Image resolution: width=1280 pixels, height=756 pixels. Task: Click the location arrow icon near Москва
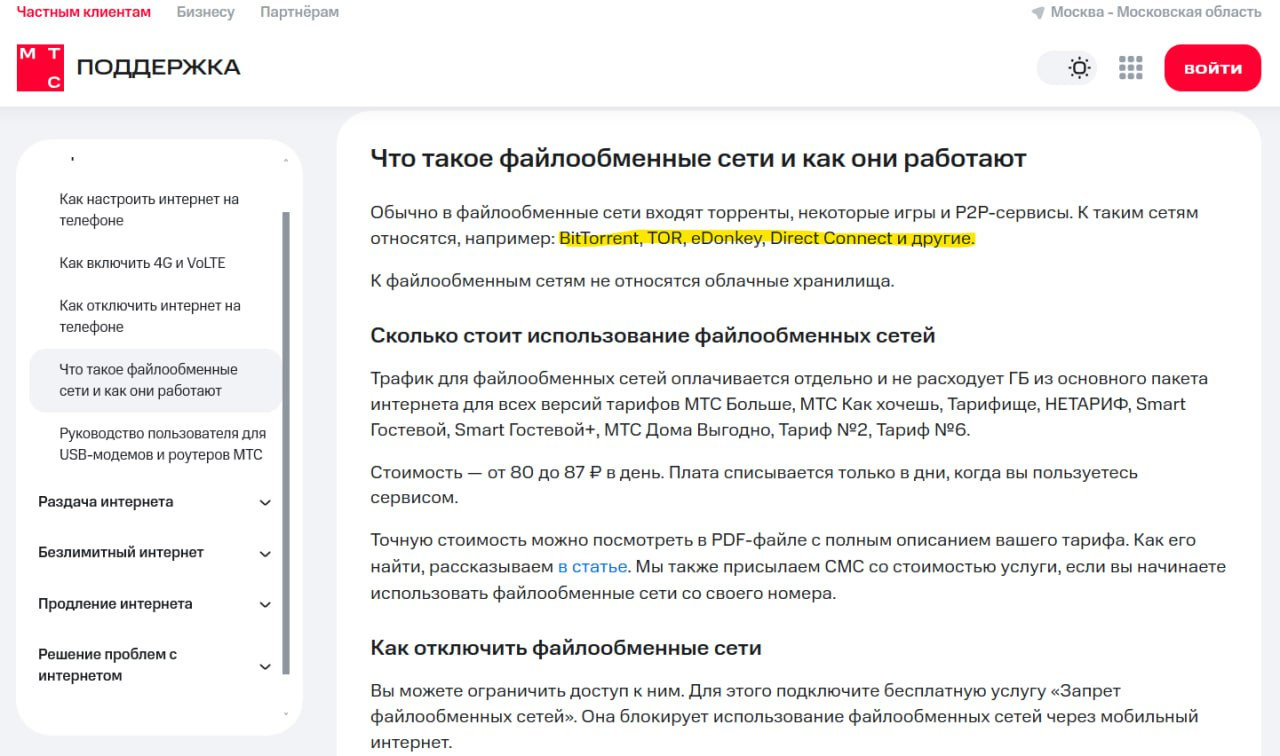(1038, 12)
